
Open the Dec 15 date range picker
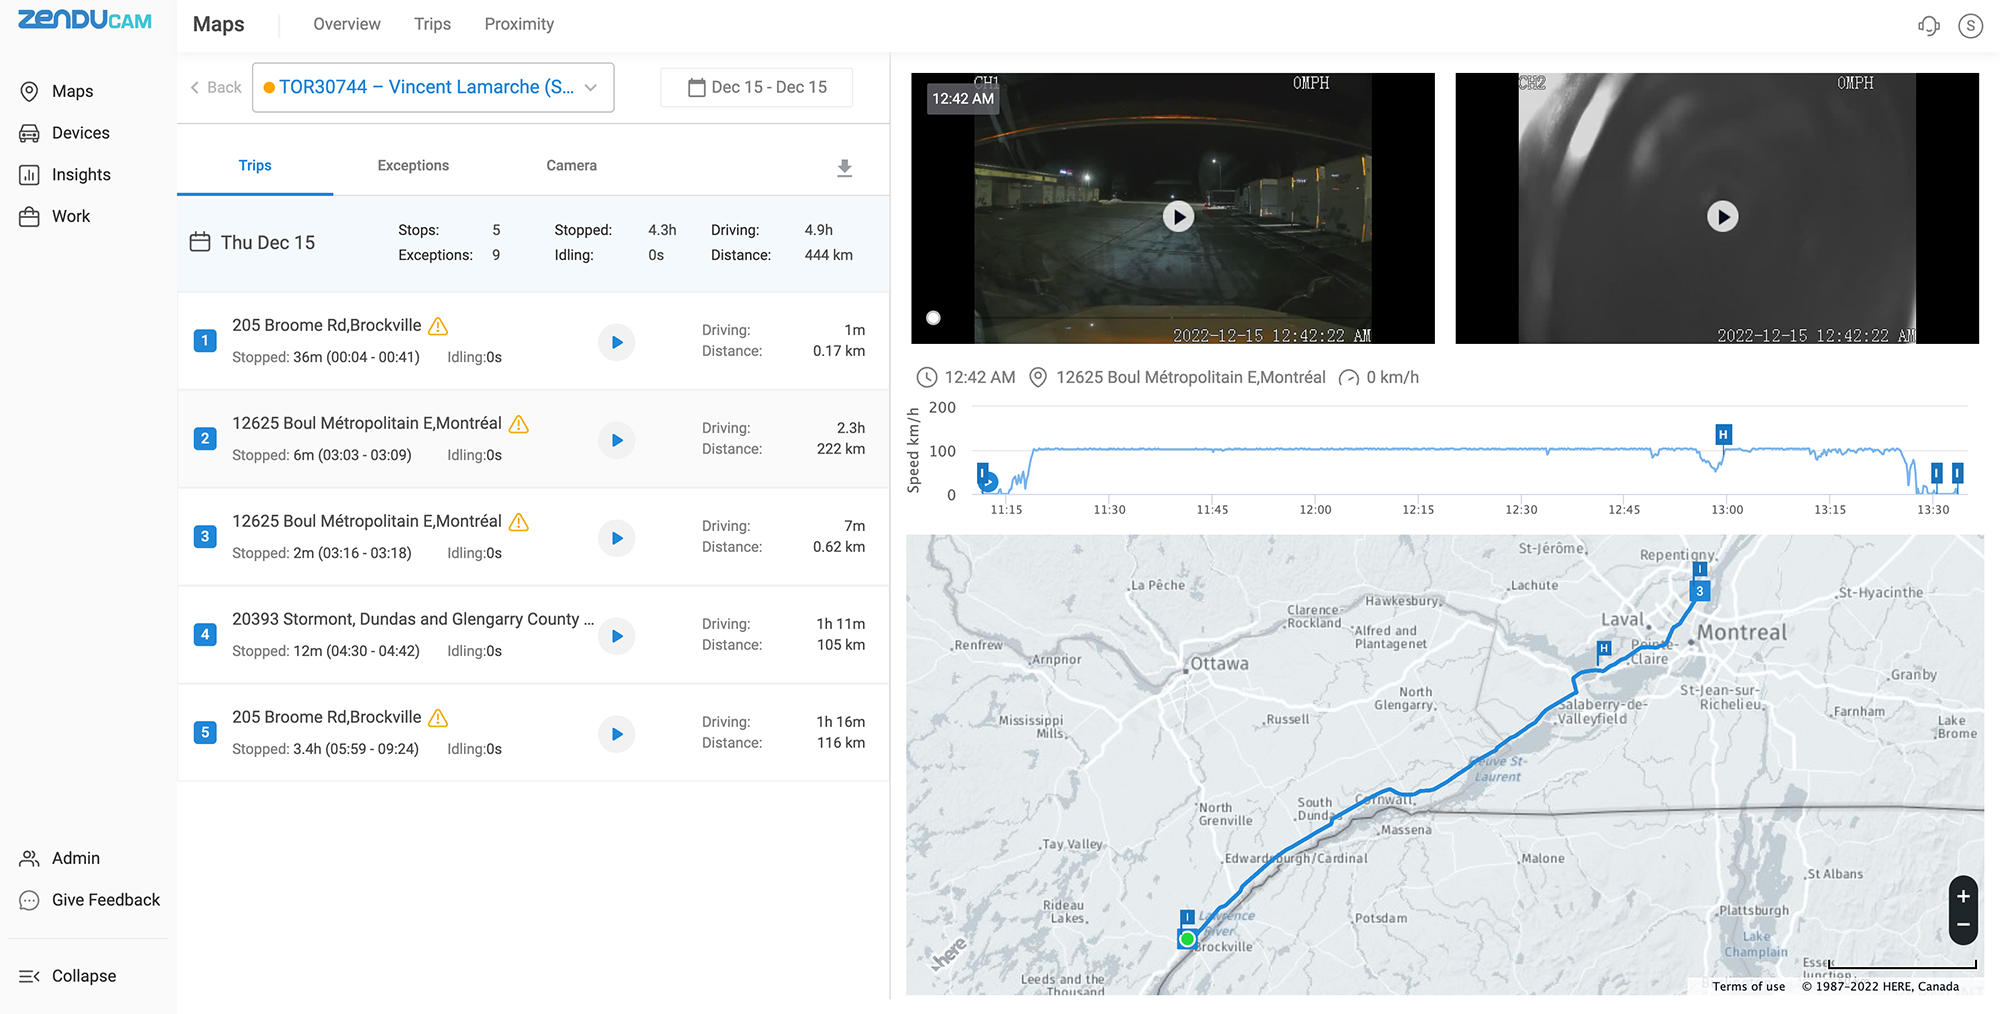pyautogui.click(x=757, y=87)
